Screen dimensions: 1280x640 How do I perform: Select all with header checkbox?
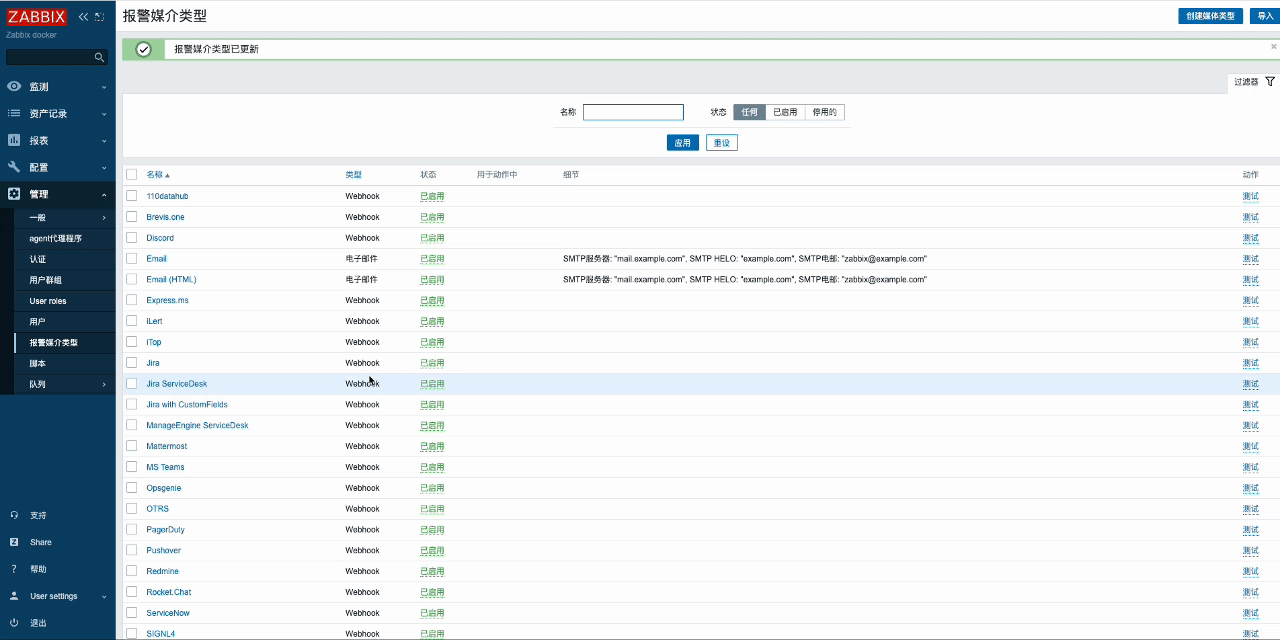131,174
